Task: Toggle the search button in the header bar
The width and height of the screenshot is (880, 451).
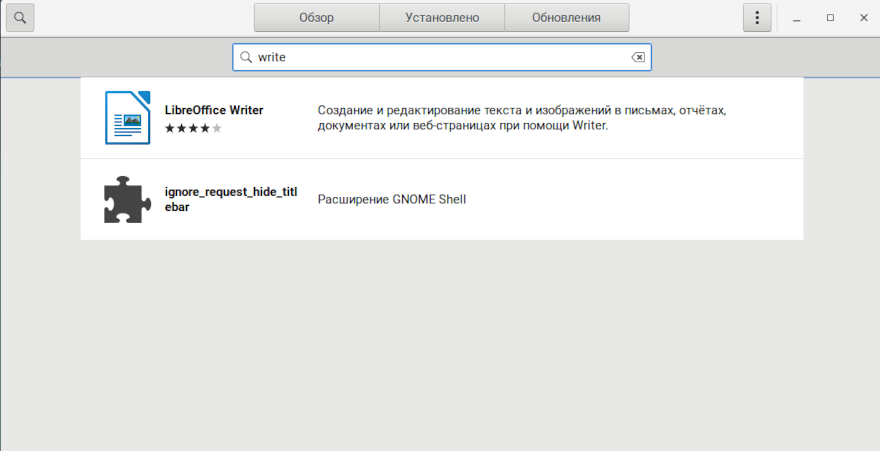Action: 21,18
